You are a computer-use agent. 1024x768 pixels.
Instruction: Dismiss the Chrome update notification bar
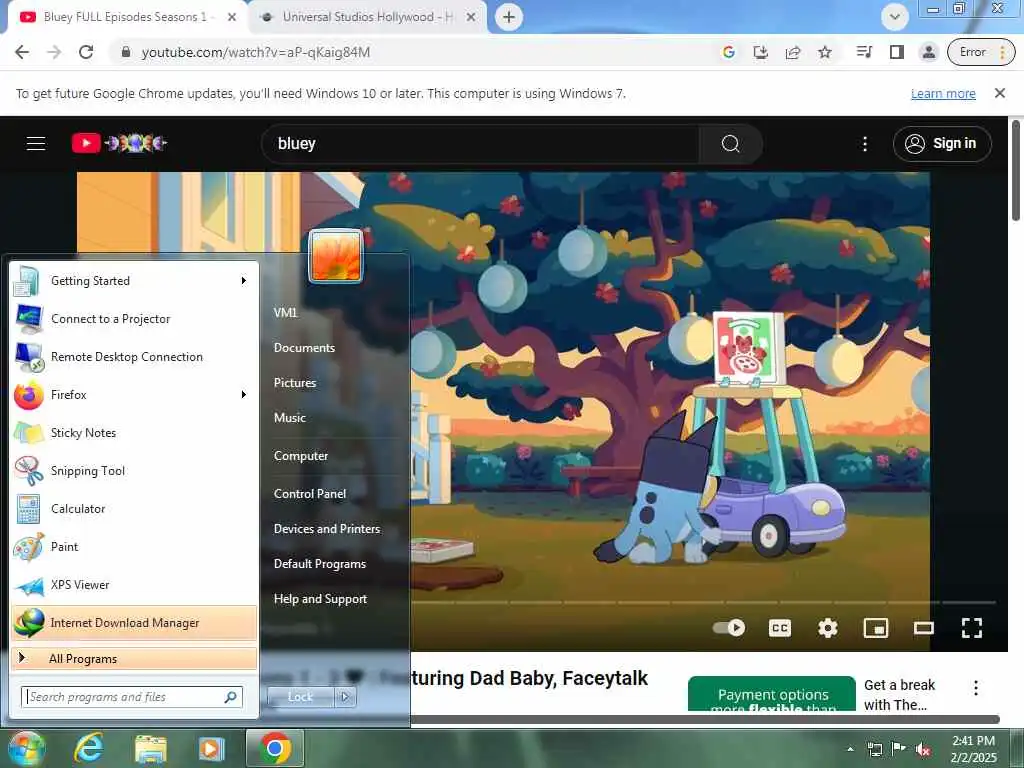tap(999, 93)
